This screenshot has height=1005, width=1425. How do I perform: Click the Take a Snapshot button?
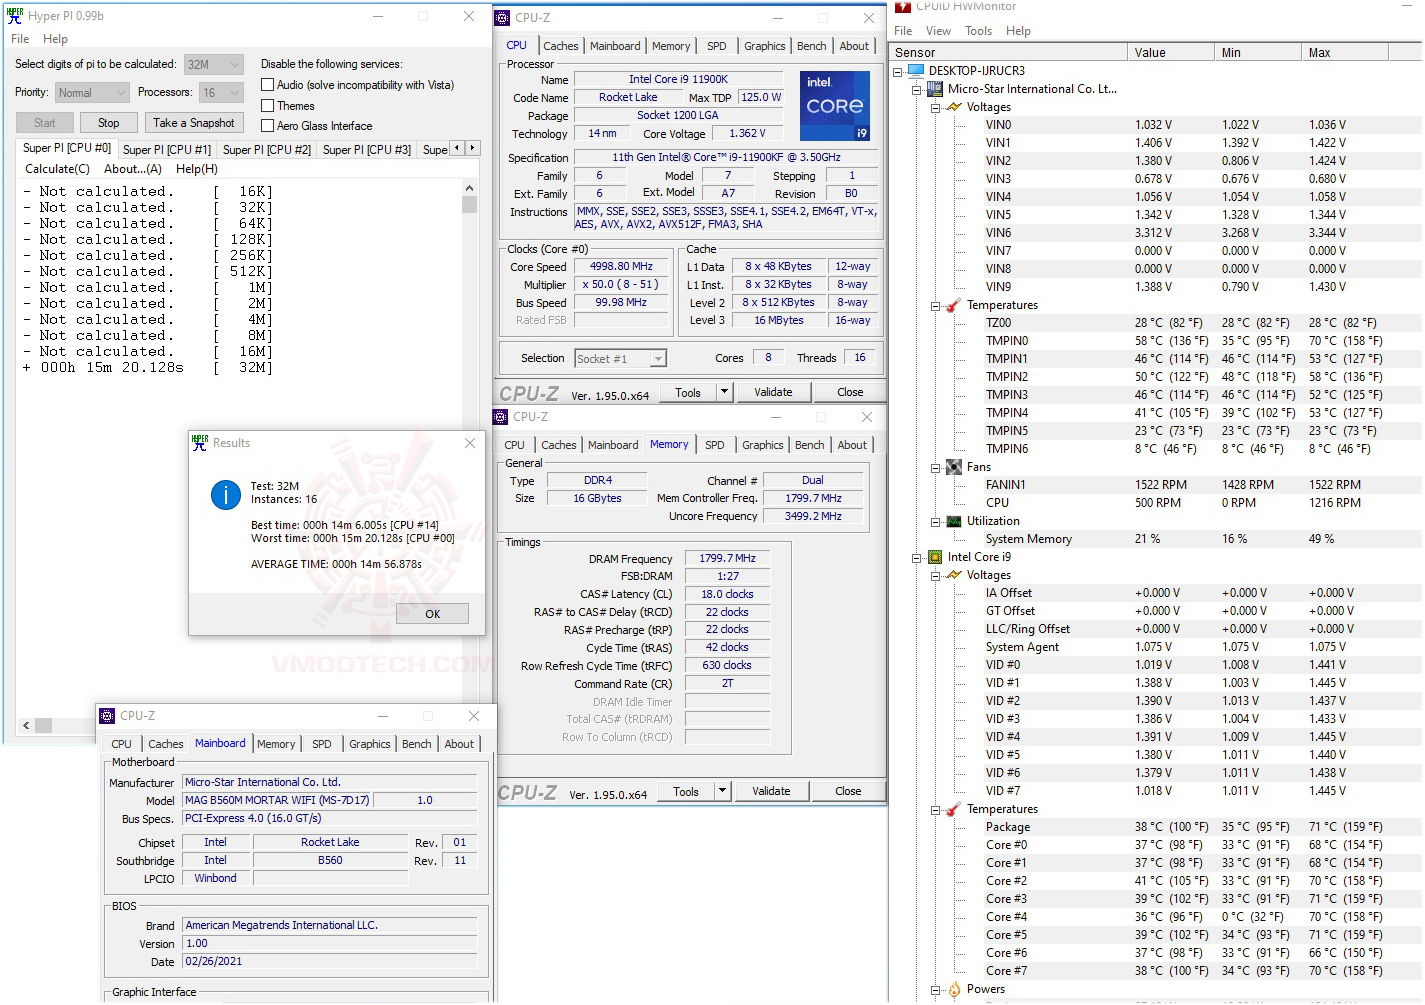(194, 122)
